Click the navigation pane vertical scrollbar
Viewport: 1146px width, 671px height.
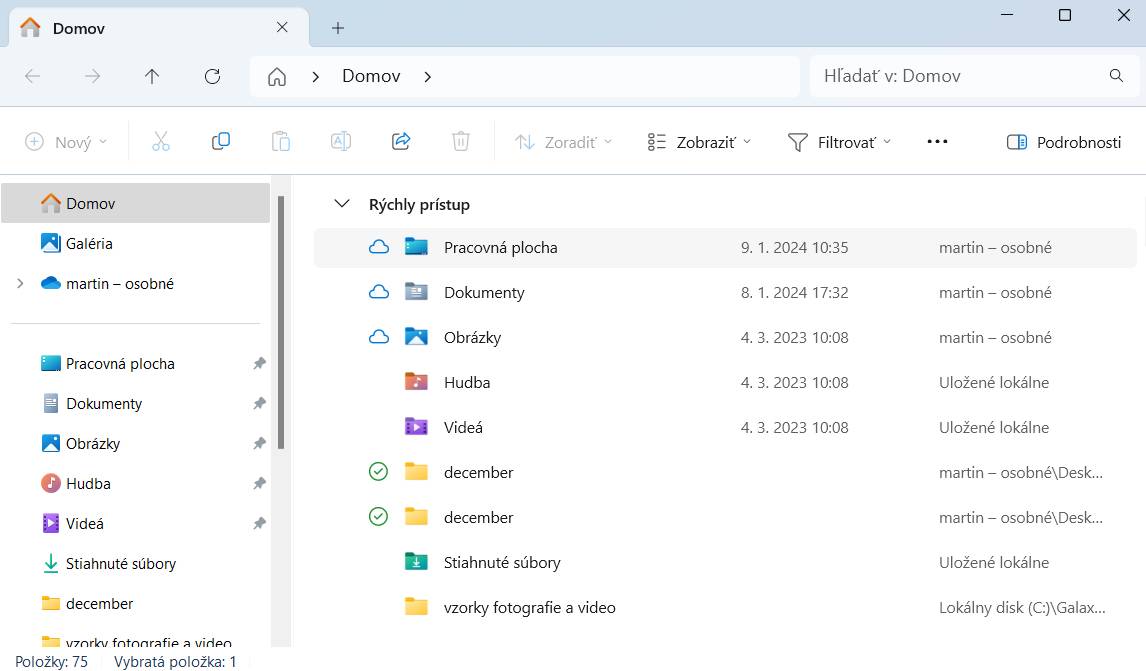click(x=281, y=322)
